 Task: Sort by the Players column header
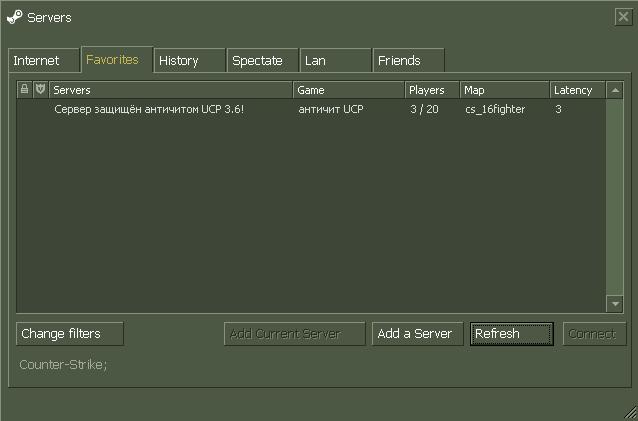[x=432, y=90]
